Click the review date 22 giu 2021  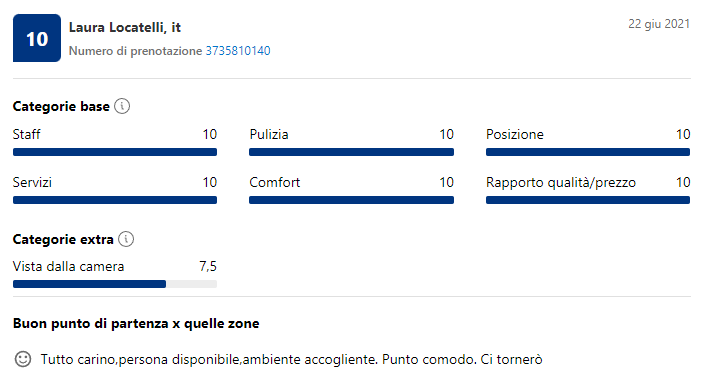click(x=659, y=24)
